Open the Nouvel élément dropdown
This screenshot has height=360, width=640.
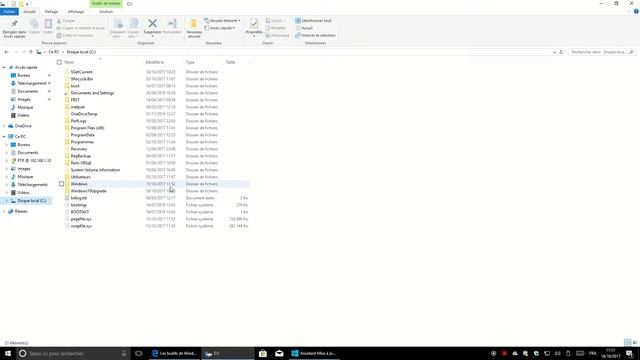[222, 20]
